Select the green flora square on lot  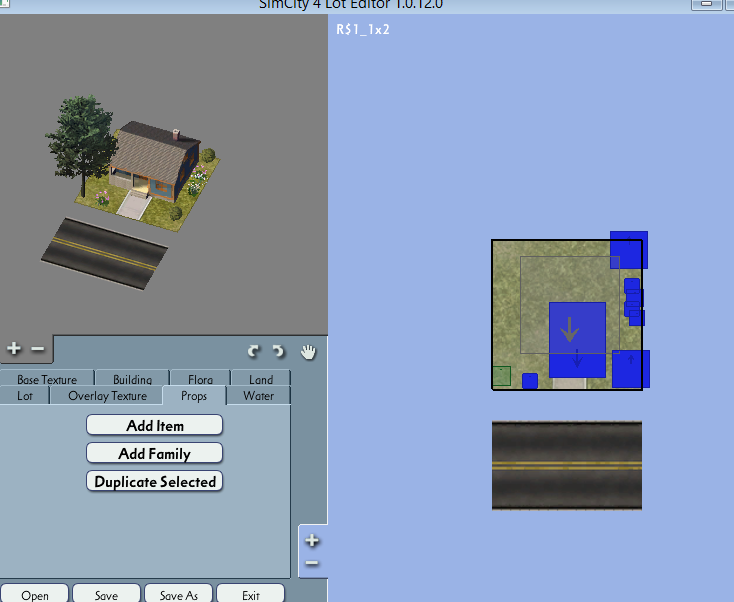(x=501, y=376)
